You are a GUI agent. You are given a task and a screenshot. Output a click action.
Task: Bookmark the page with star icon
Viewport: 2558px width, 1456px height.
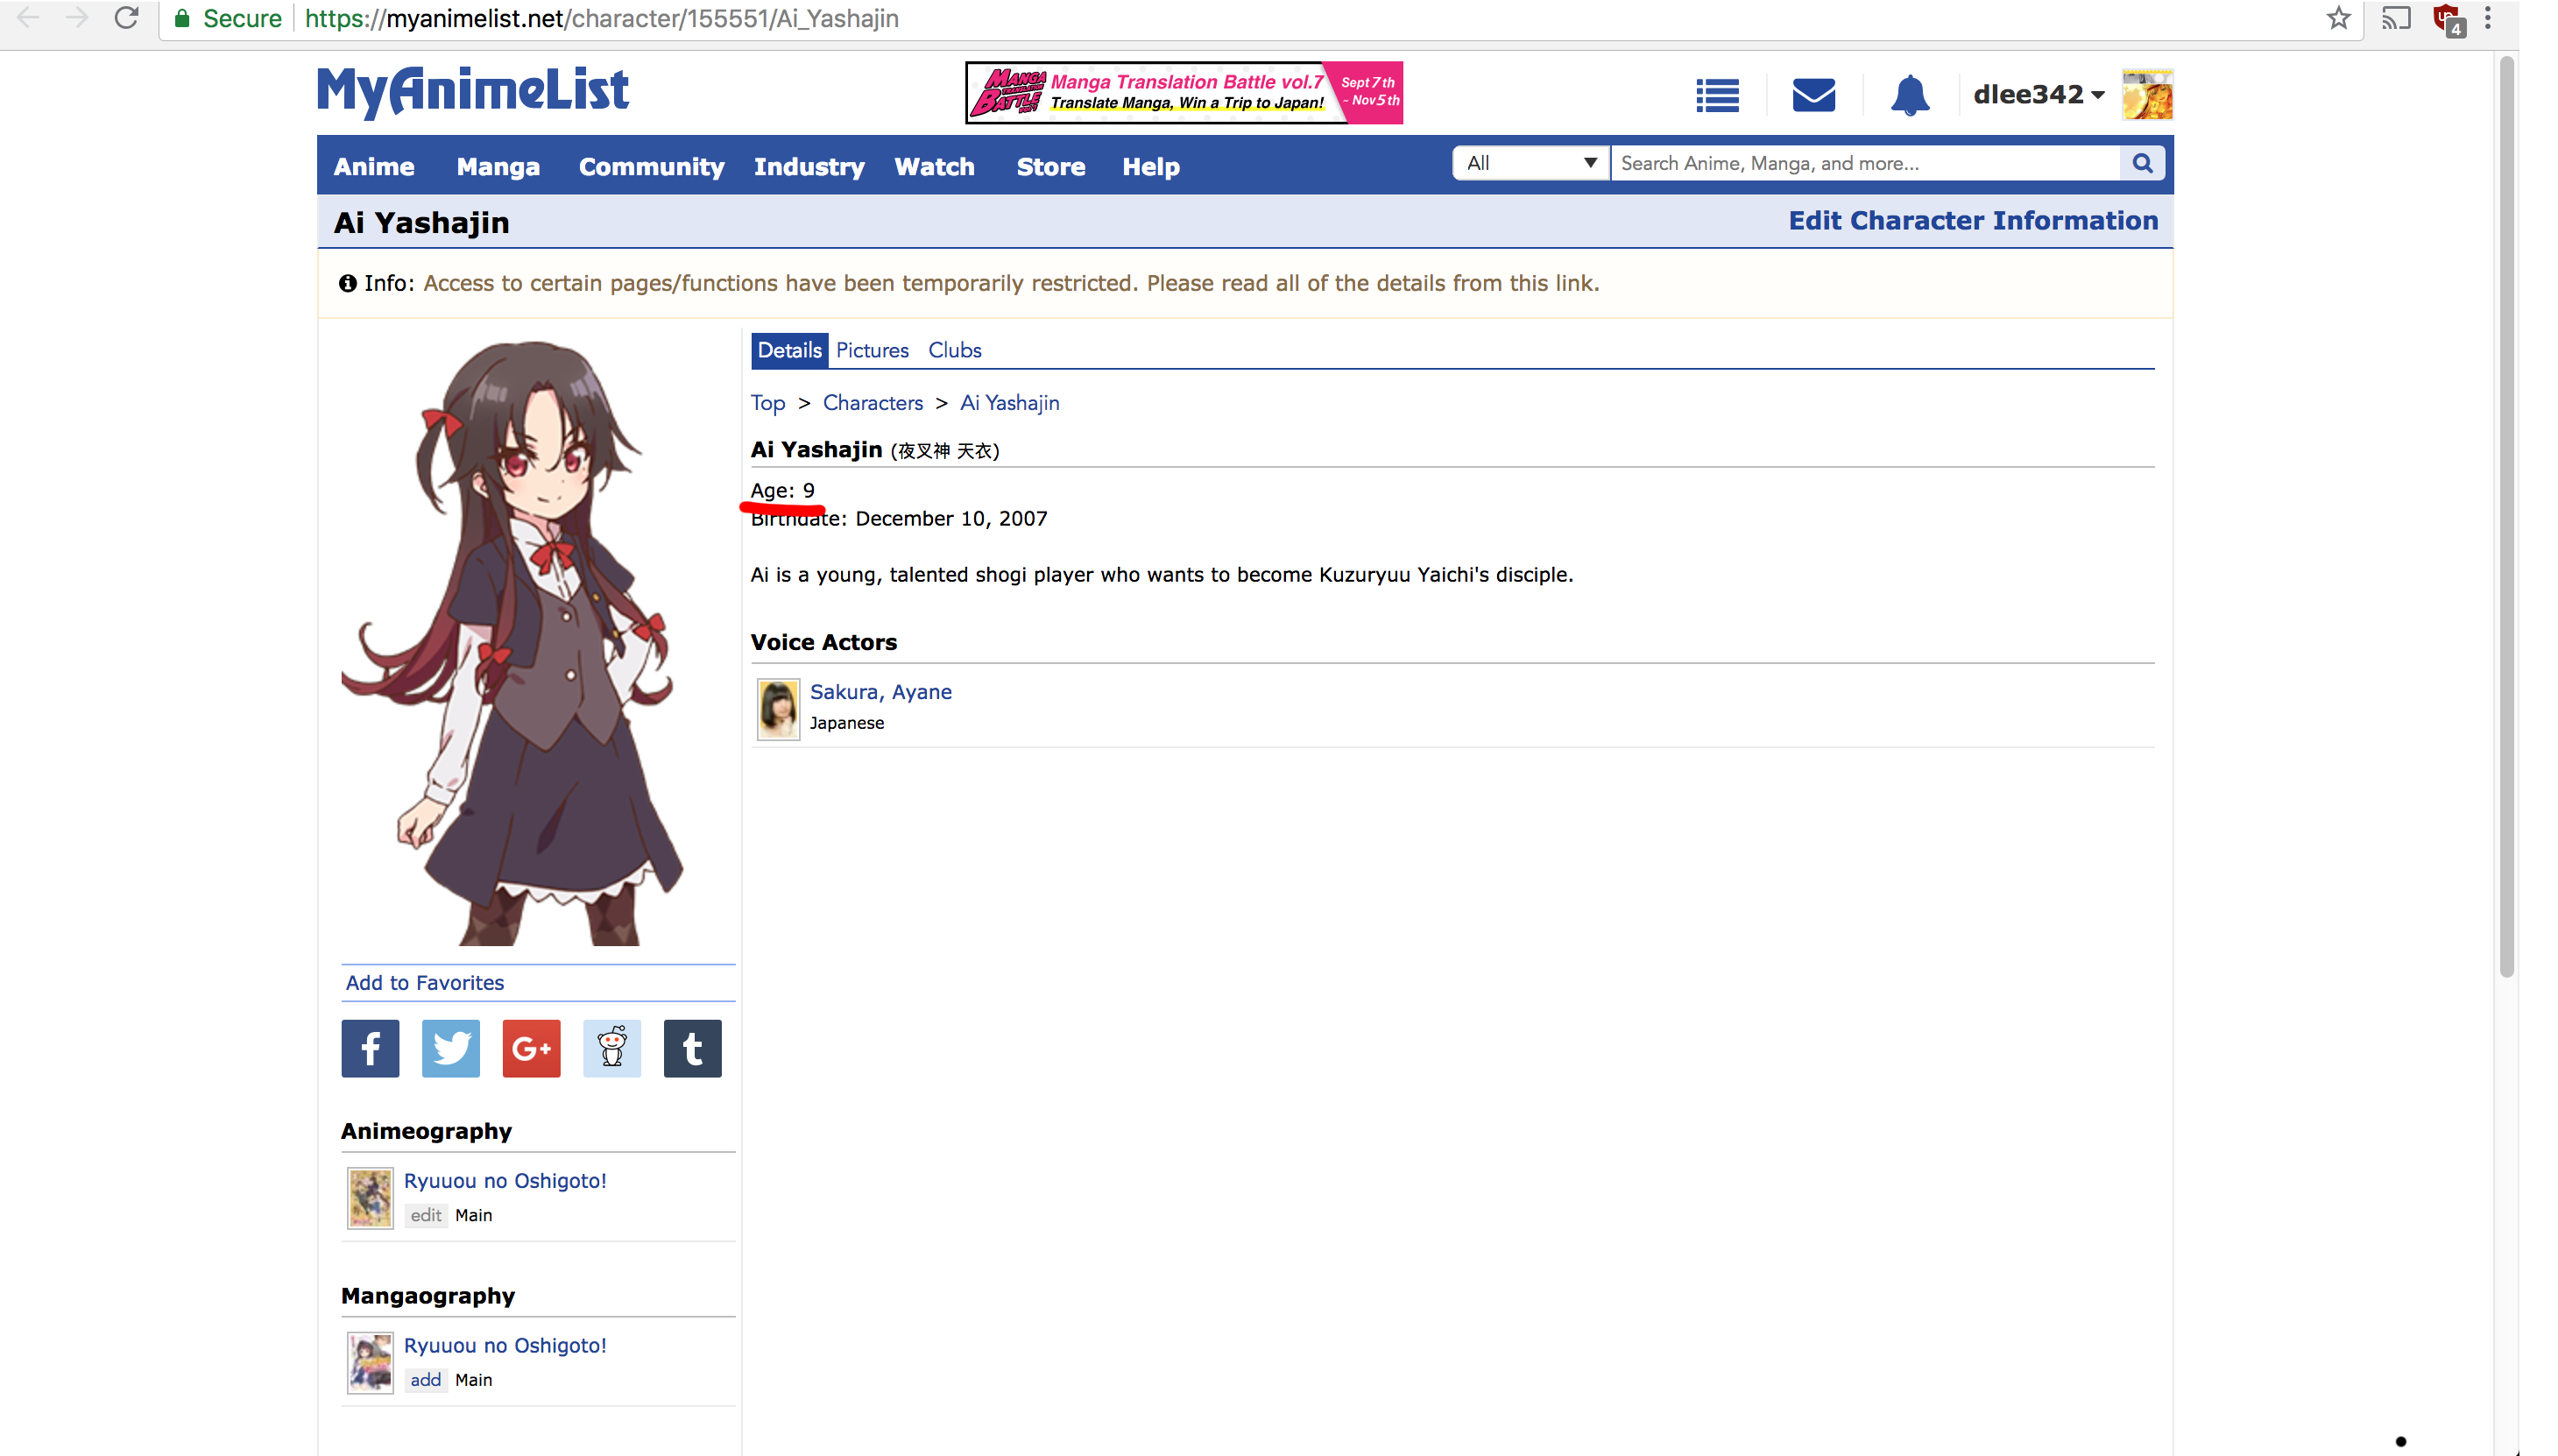point(2338,18)
